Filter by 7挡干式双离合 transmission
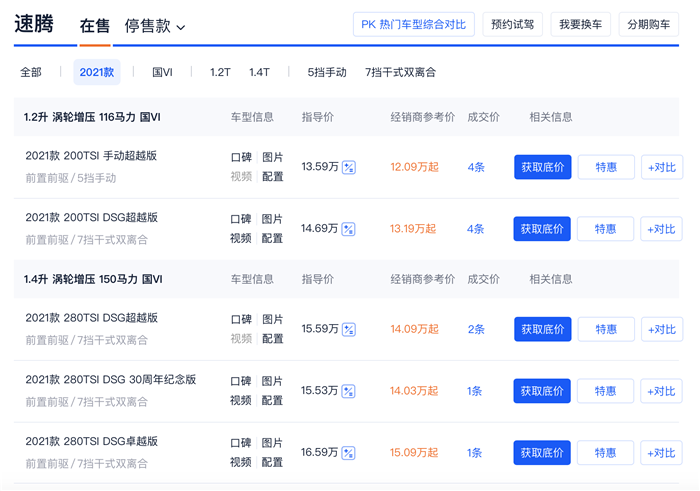The image size is (700, 491). click(400, 72)
